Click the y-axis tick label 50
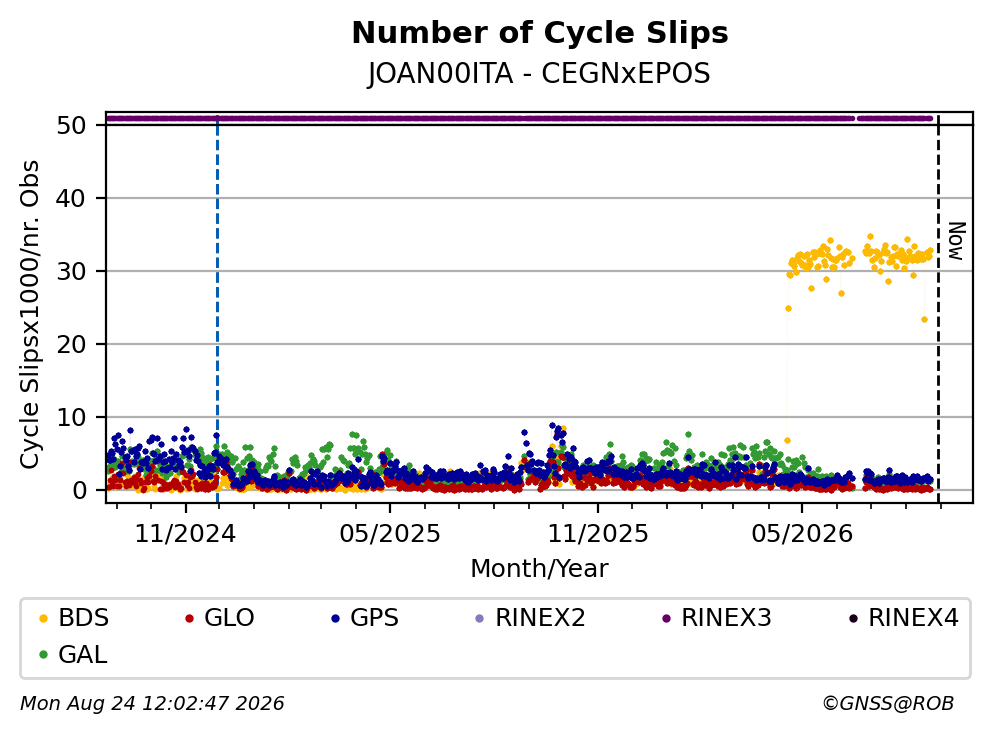The height and width of the screenshot is (734, 993). pyautogui.click(x=71, y=125)
